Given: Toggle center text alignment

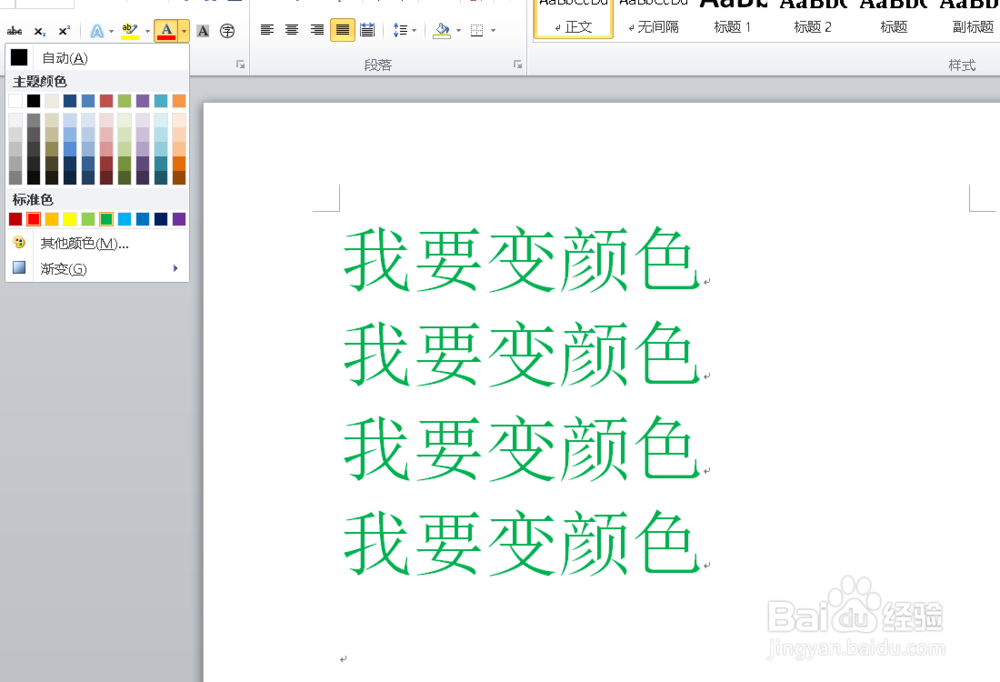Looking at the screenshot, I should click(291, 29).
